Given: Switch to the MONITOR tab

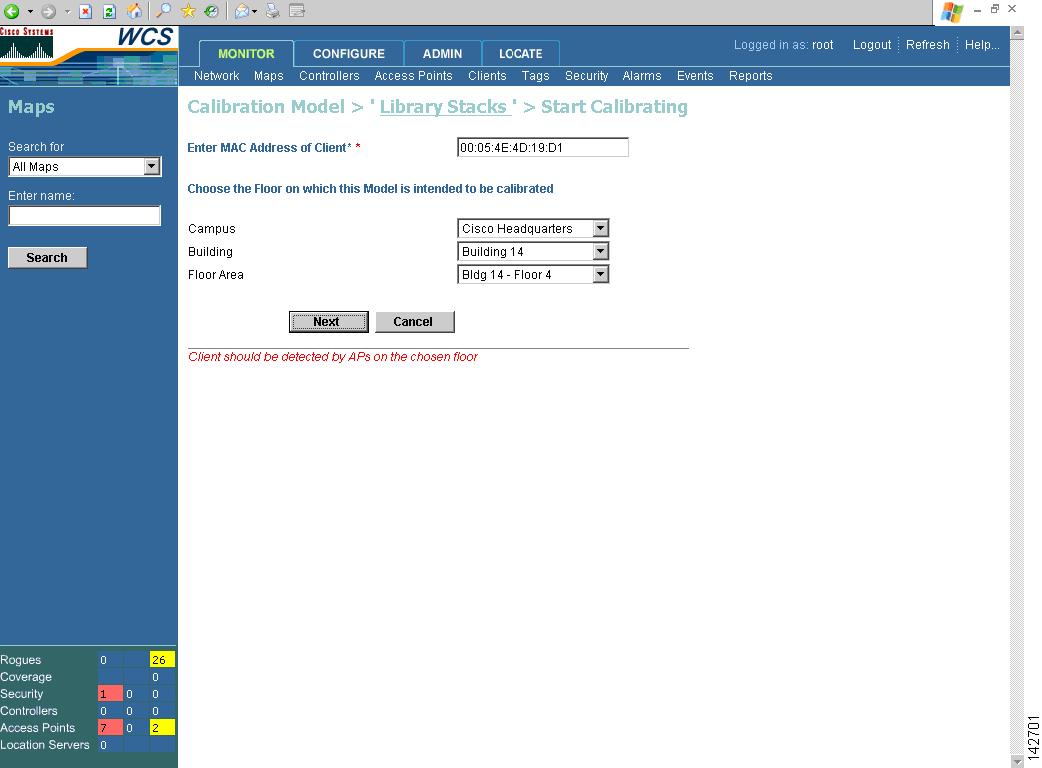Looking at the screenshot, I should click(x=246, y=54).
